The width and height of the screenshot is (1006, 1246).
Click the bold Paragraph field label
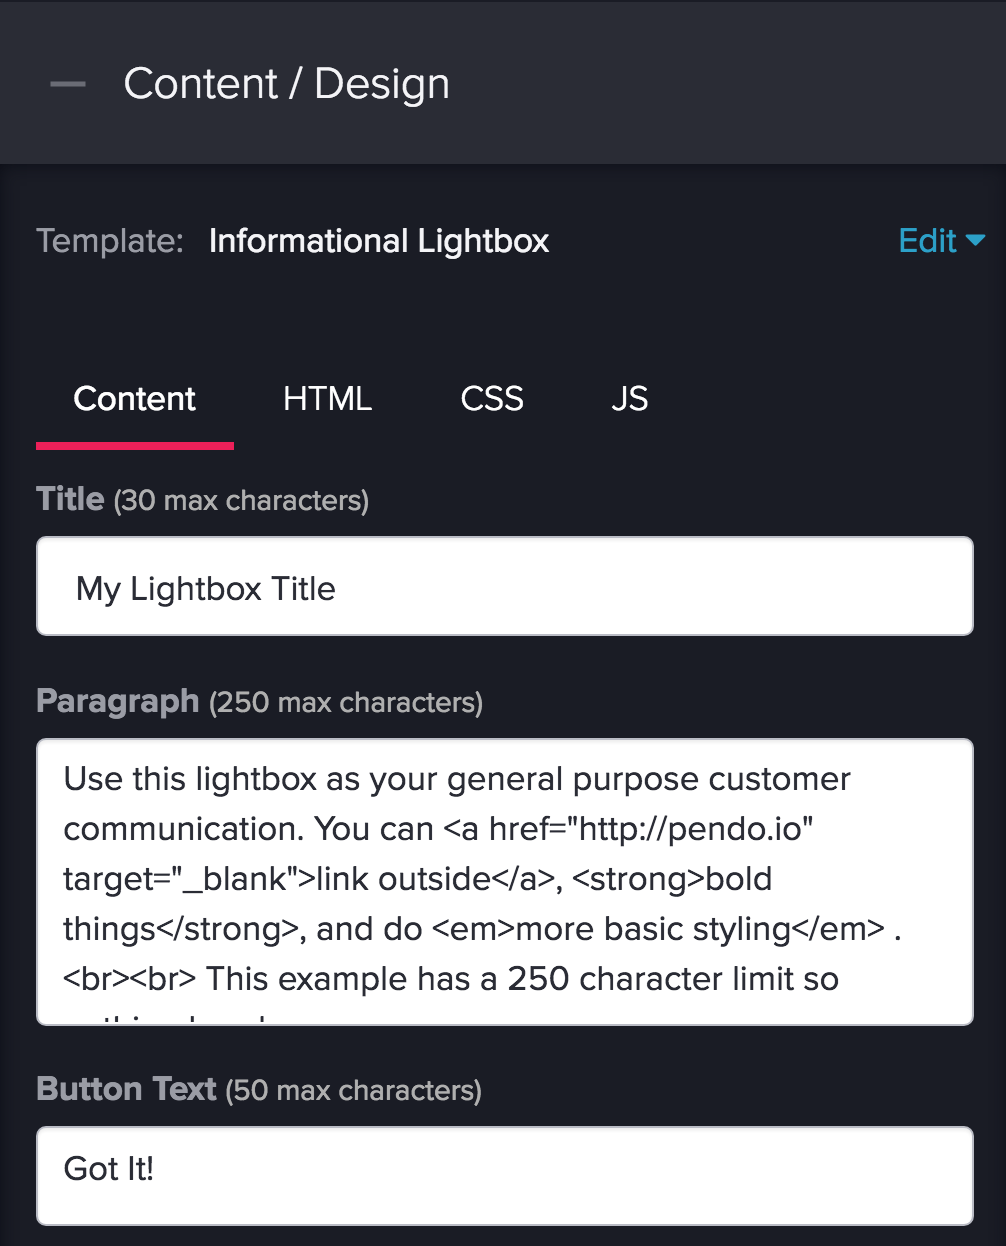118,701
